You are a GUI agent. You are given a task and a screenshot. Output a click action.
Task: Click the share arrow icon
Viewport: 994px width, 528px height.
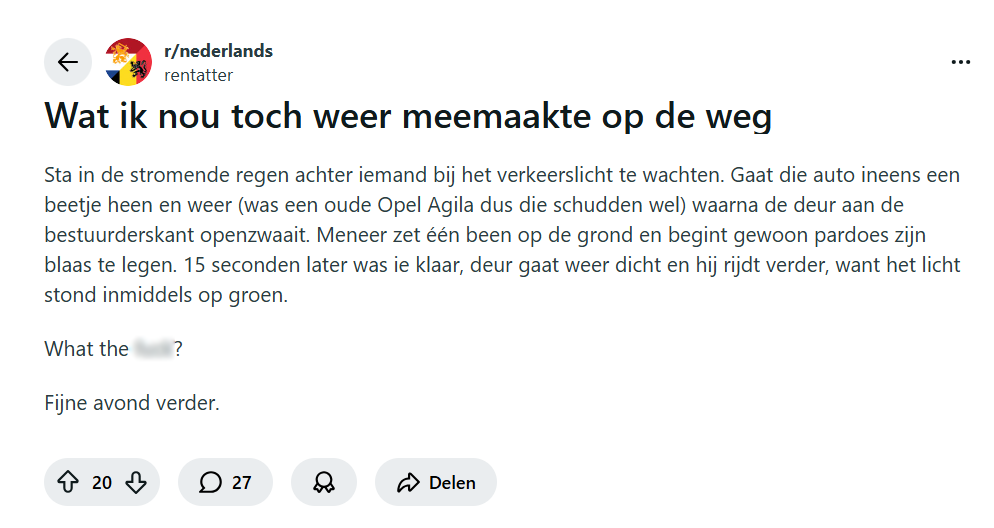[x=407, y=483]
